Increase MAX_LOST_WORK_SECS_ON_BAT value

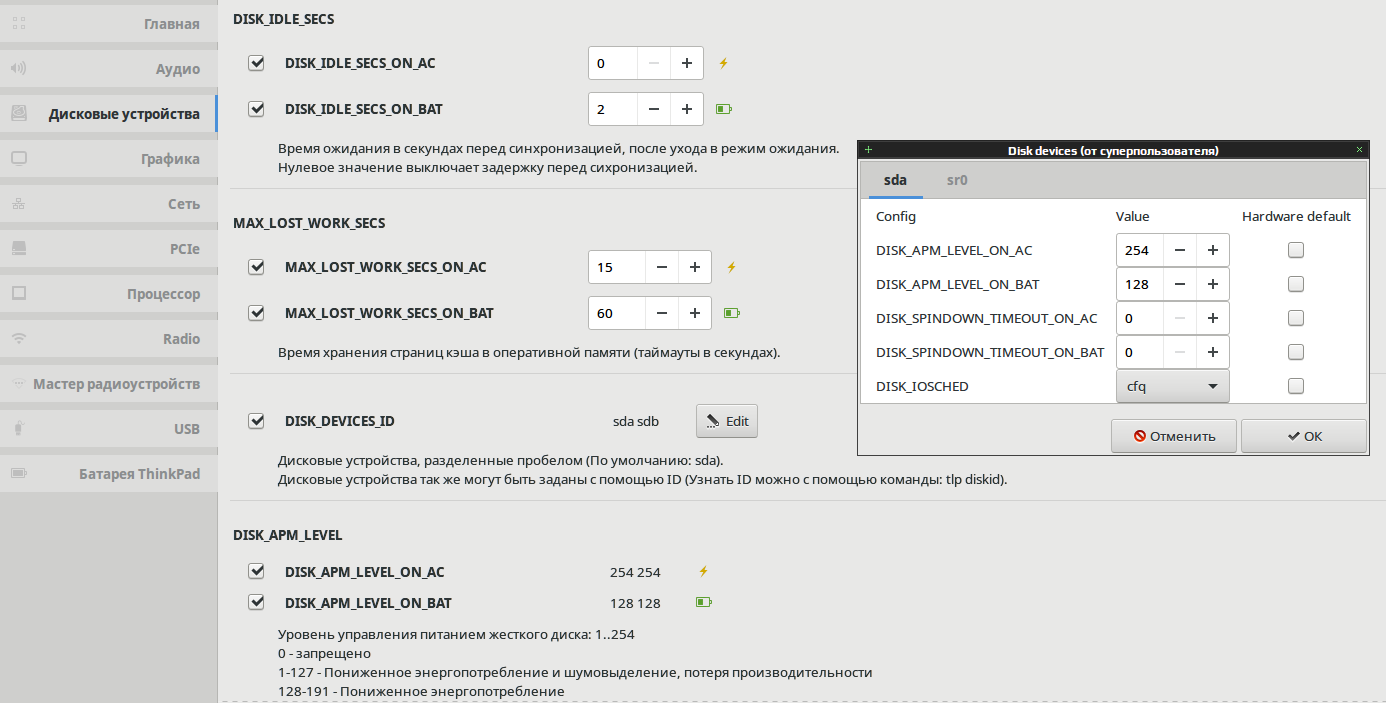pyautogui.click(x=694, y=313)
